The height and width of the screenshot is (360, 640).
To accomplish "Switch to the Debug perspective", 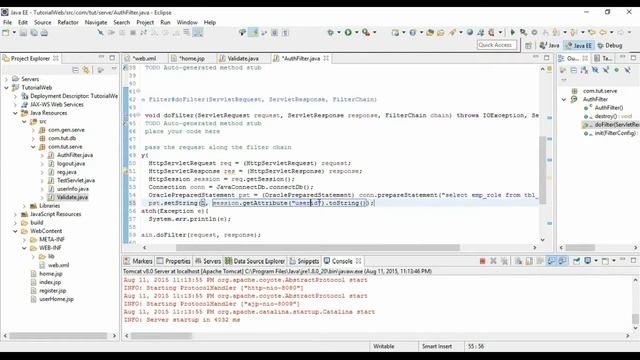I will point(610,45).
